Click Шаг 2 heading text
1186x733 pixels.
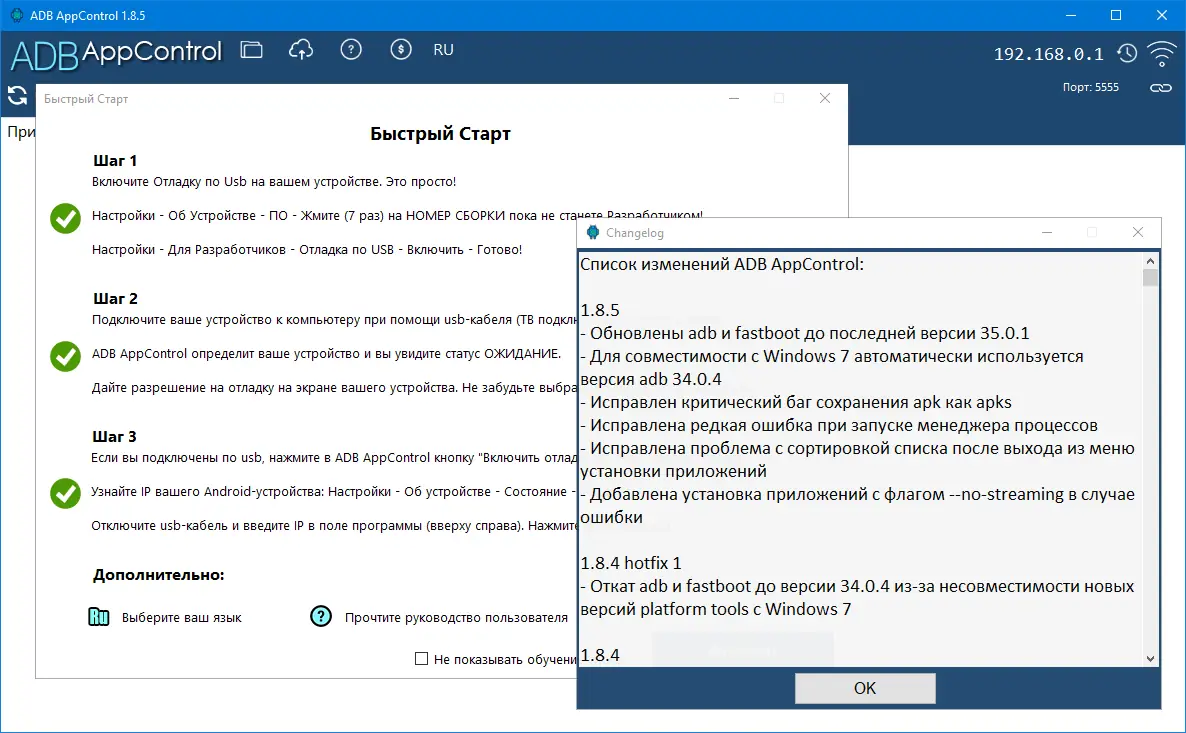pyautogui.click(x=115, y=299)
